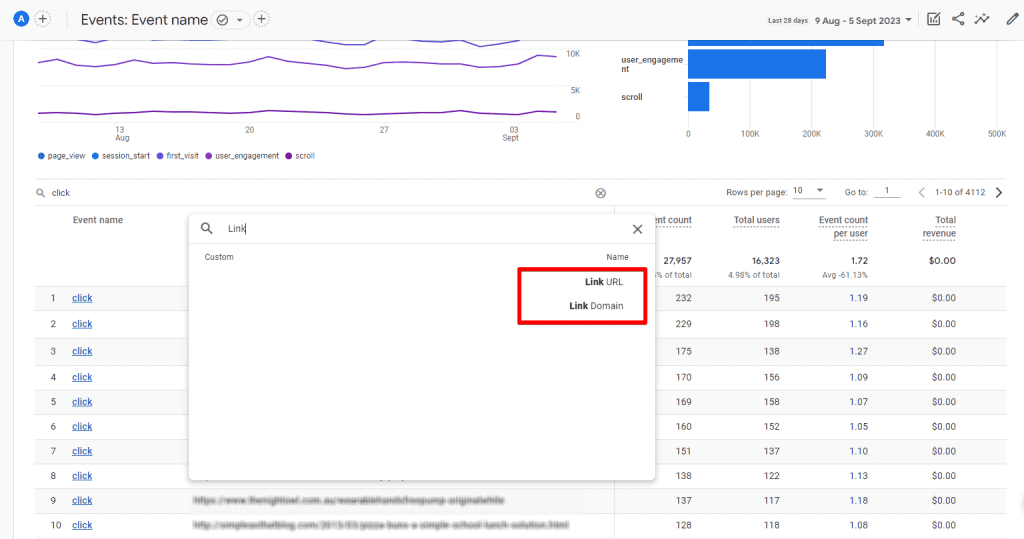This screenshot has width=1024, height=539.
Task: Open the 'click' link in row 7
Action: (82, 451)
